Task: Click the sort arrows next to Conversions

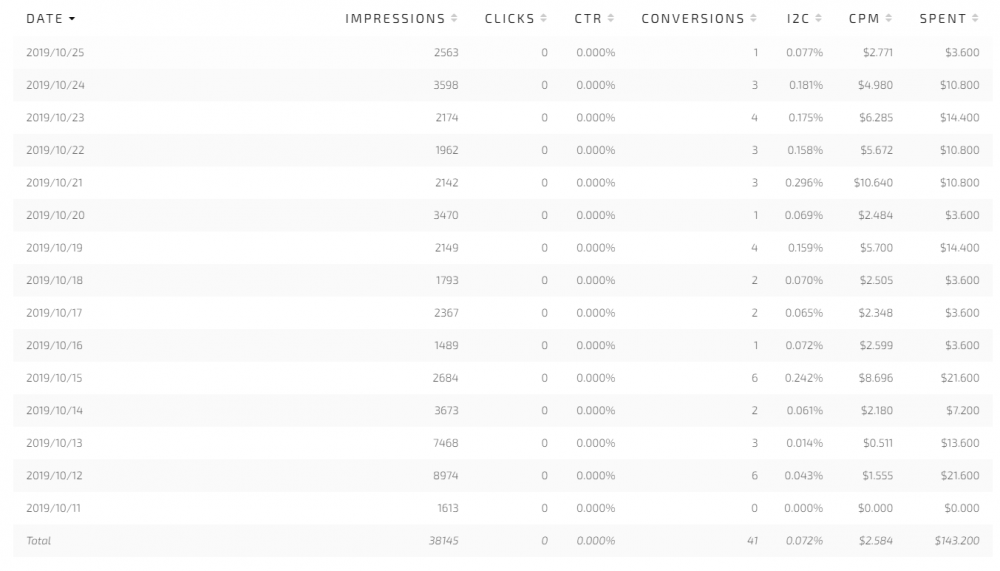Action: [x=753, y=19]
